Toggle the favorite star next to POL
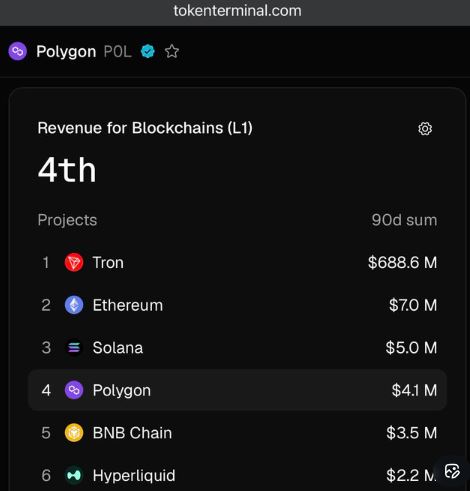 172,51
